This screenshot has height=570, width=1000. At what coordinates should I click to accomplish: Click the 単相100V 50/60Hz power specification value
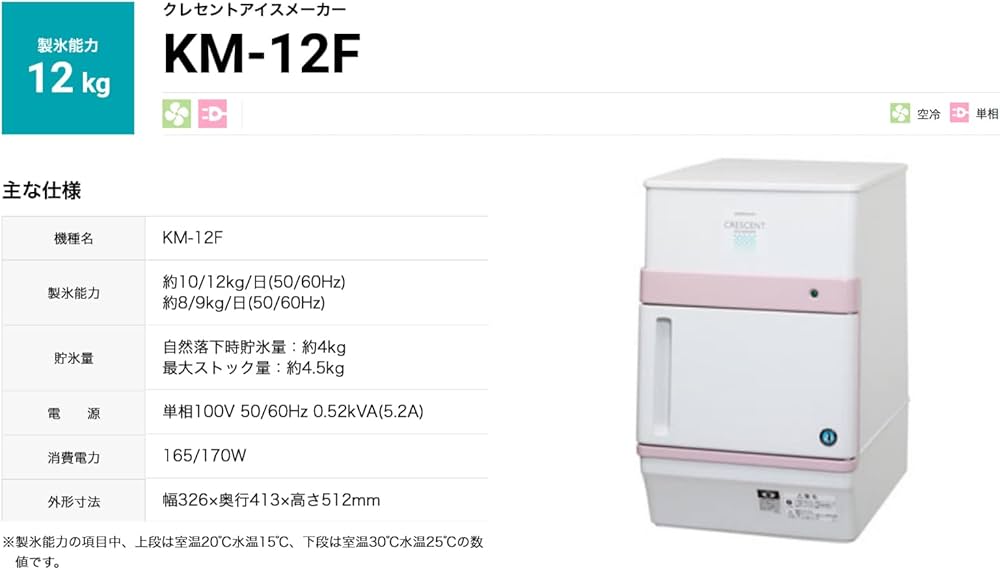click(293, 412)
